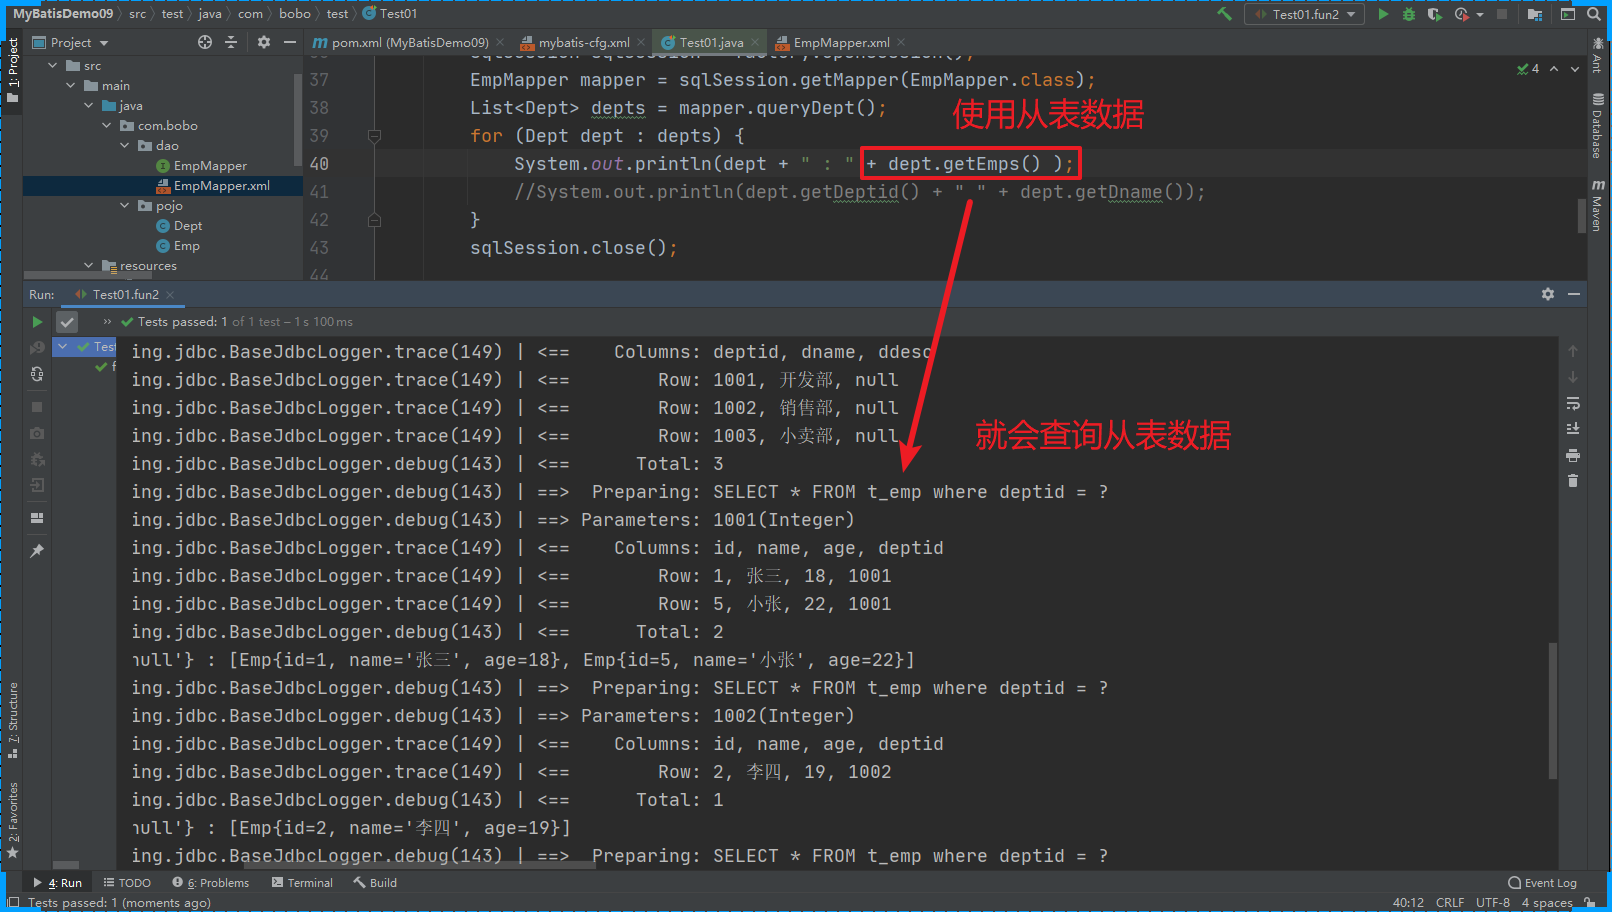
Task: Click the Run Anything icon in the toolbar
Action: tap(1567, 14)
